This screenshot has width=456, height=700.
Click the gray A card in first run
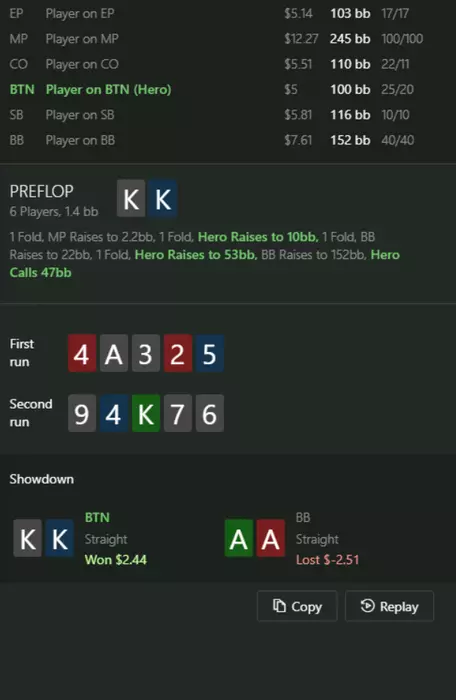tap(114, 353)
